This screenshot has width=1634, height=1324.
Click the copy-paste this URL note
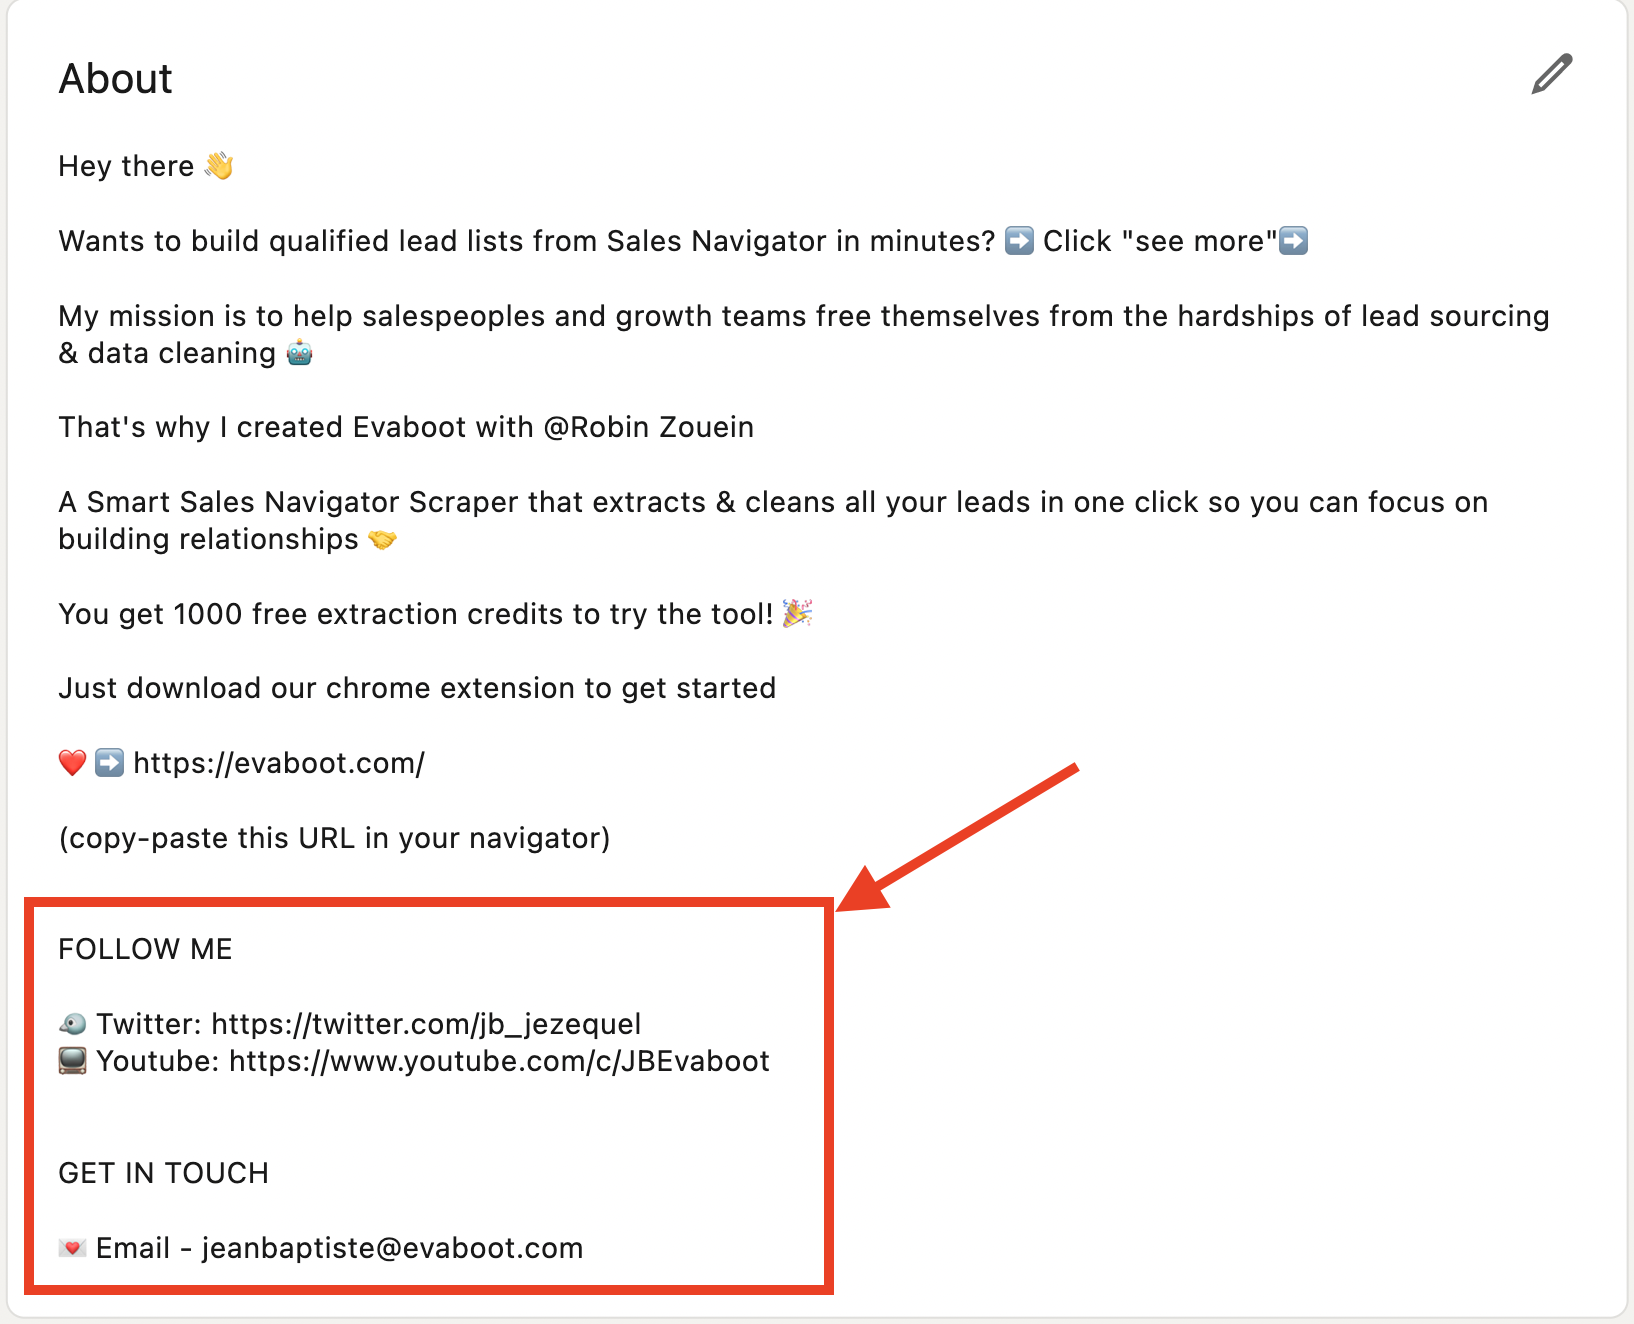click(334, 838)
